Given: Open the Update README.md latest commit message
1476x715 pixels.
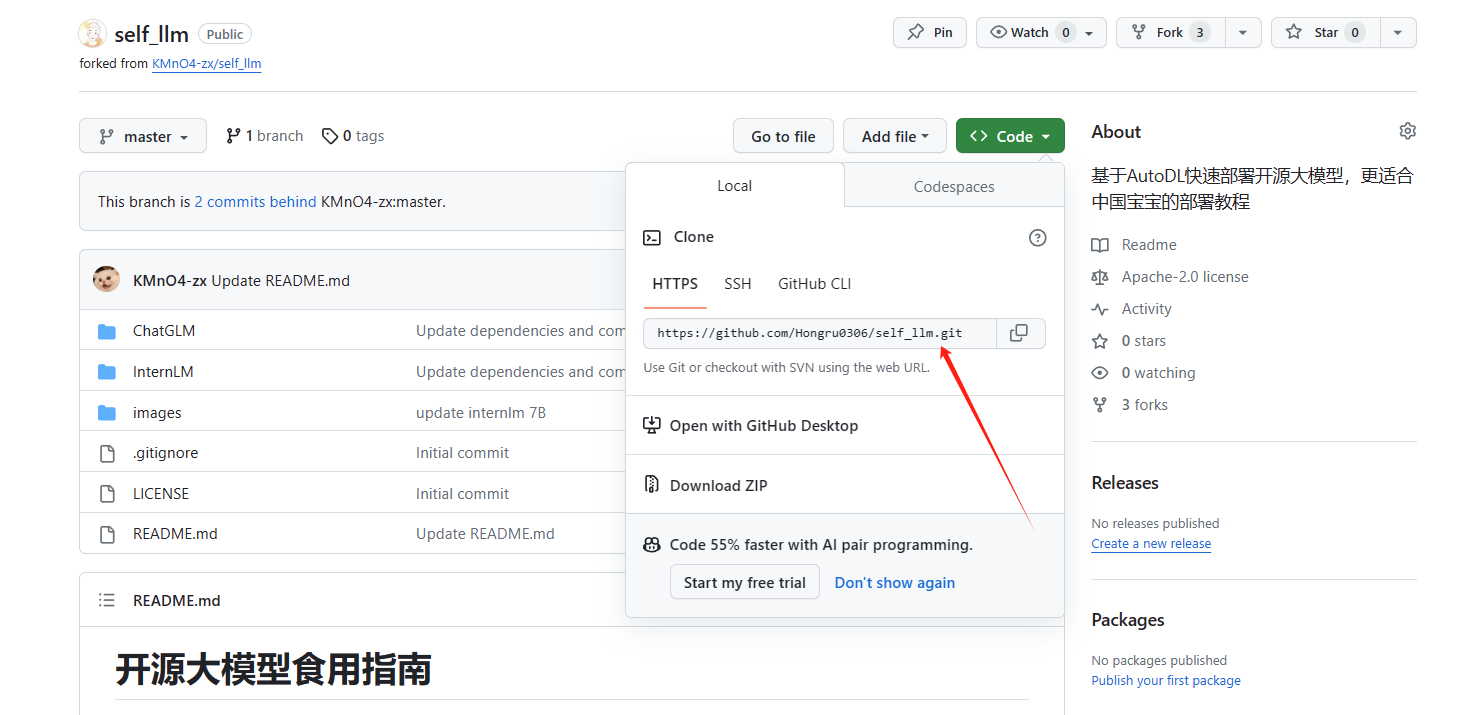Looking at the screenshot, I should coord(281,280).
